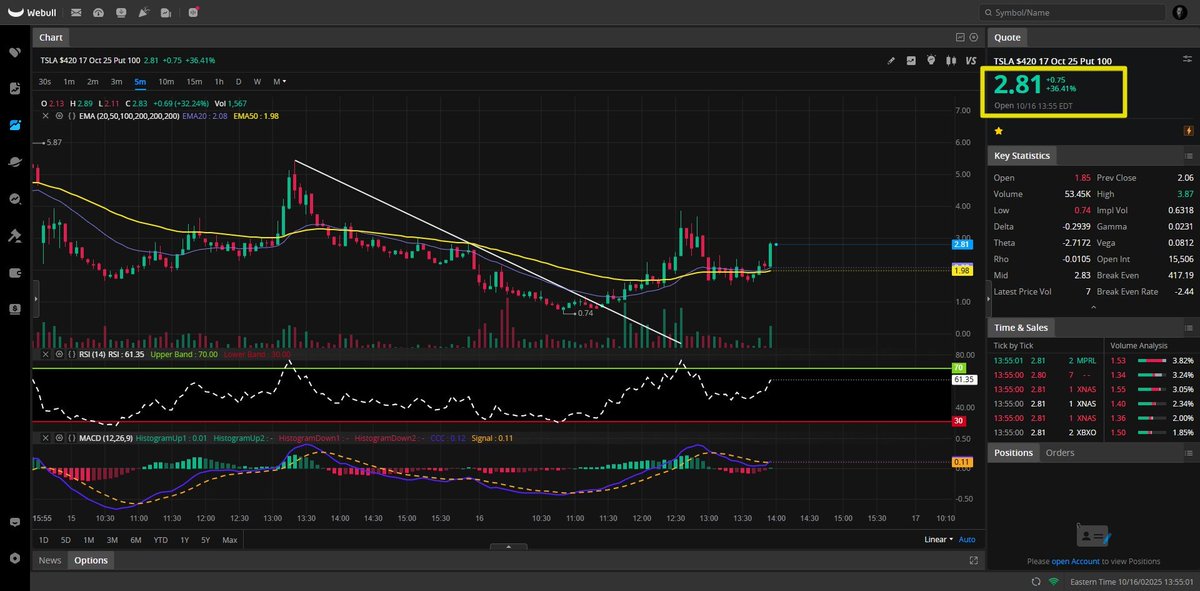Select the drawing pencil tool on chart

[x=892, y=60]
